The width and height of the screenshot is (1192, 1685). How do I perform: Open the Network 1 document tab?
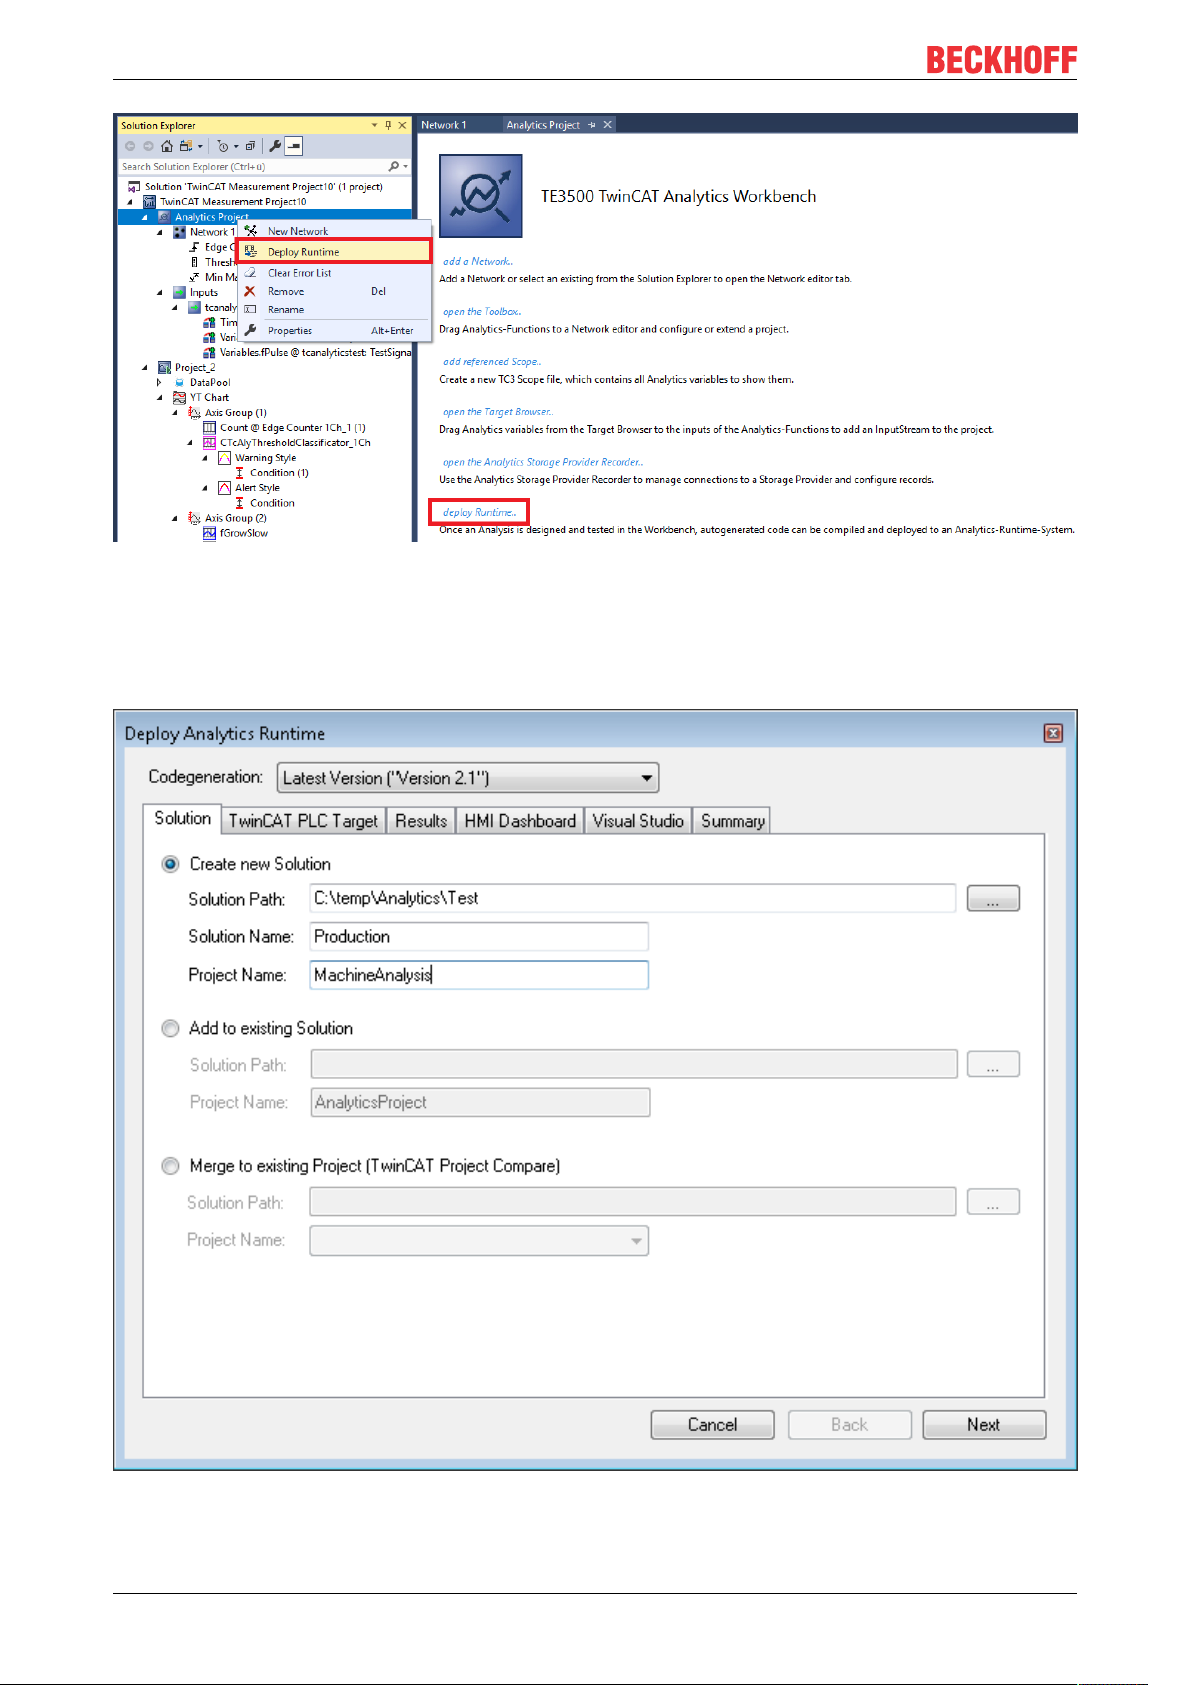point(444,125)
